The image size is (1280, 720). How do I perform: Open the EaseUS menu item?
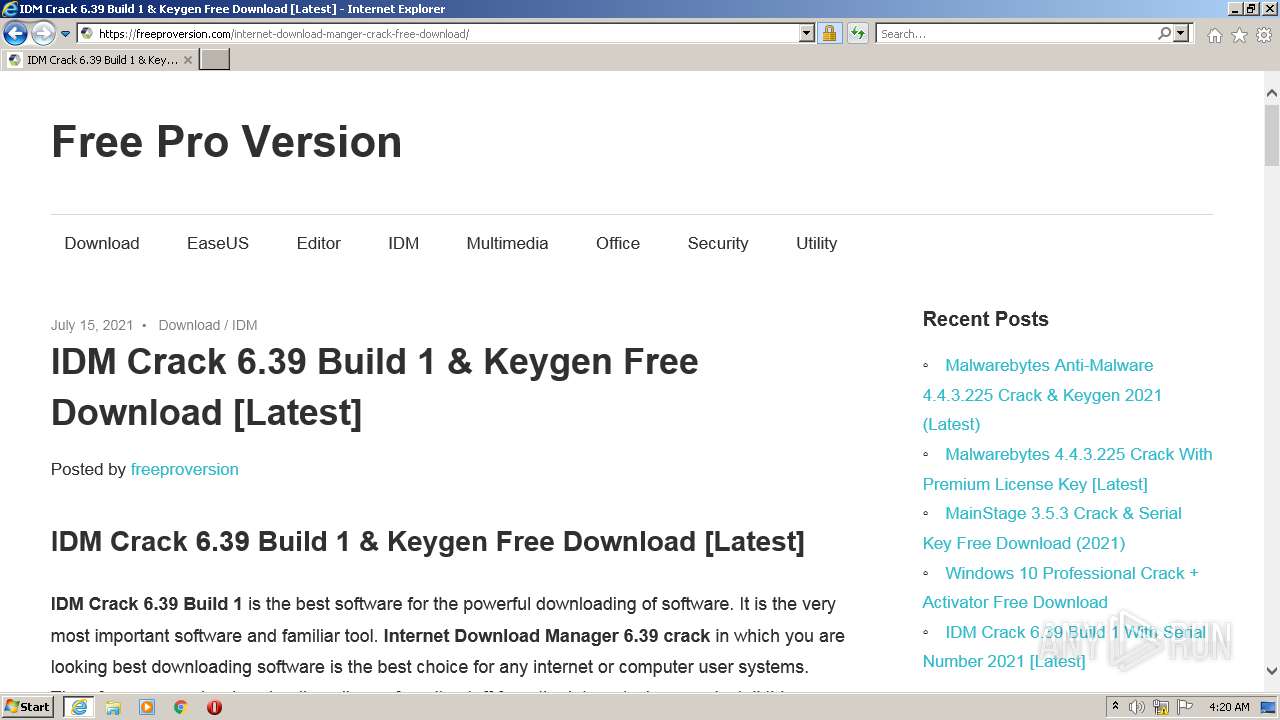point(218,243)
